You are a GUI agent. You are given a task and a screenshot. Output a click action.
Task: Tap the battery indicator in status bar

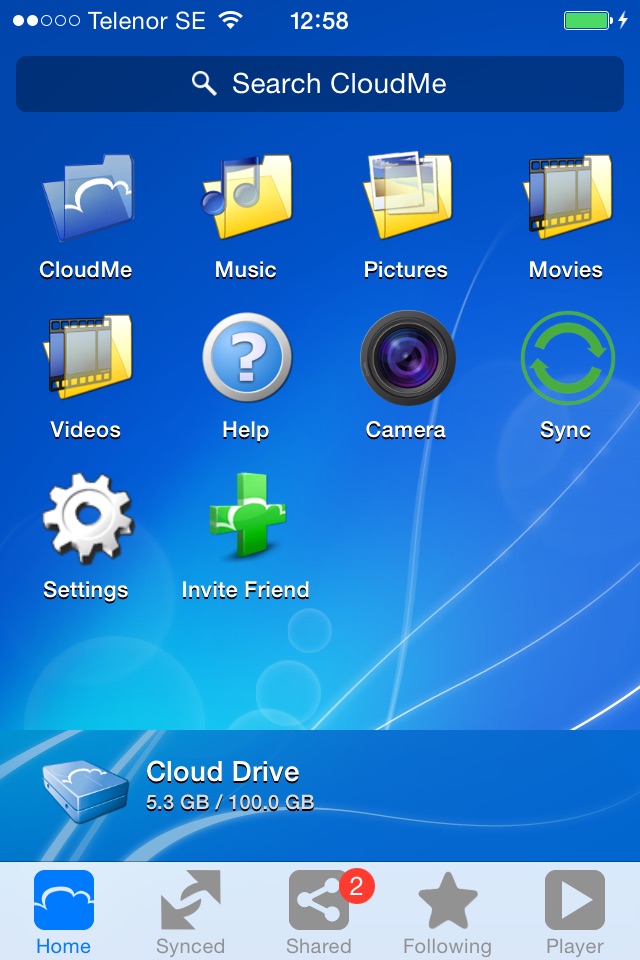pyautogui.click(x=588, y=21)
